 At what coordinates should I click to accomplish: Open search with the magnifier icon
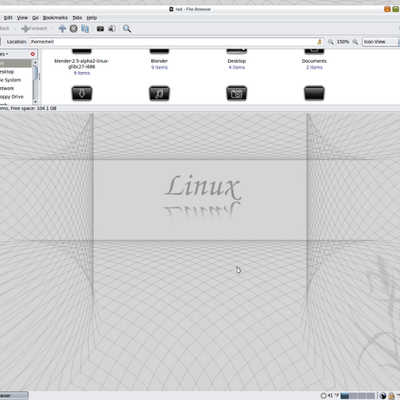[127, 29]
